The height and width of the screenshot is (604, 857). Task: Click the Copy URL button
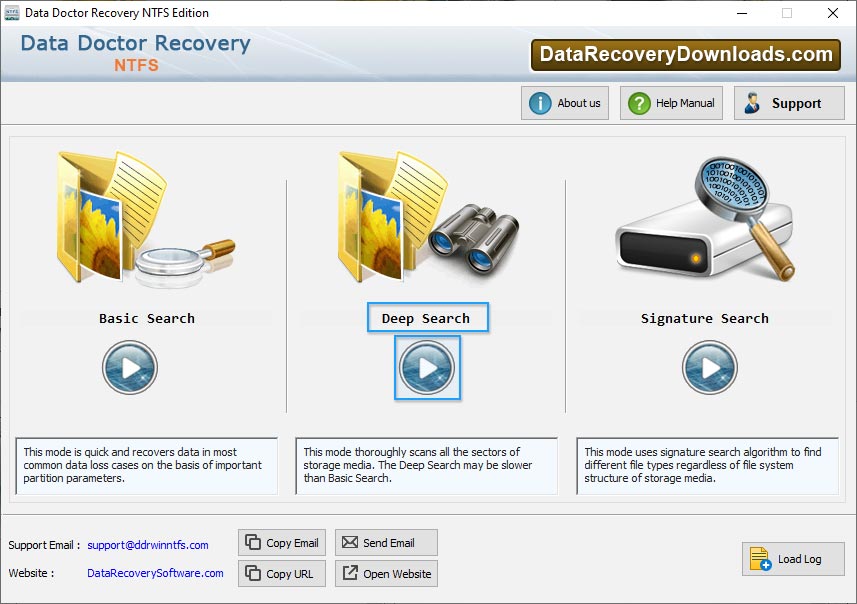[x=282, y=573]
